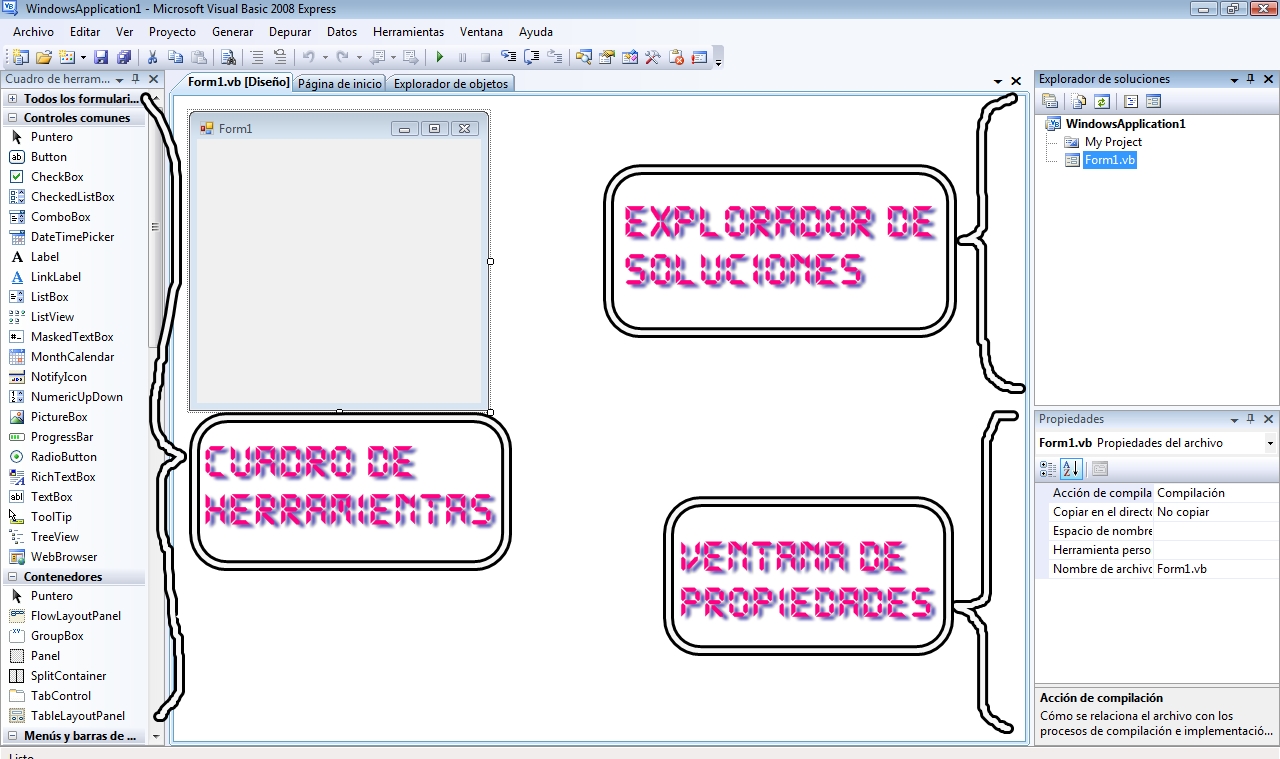This screenshot has height=759, width=1280.
Task: Click the No copiar property value
Action: click(x=1216, y=512)
